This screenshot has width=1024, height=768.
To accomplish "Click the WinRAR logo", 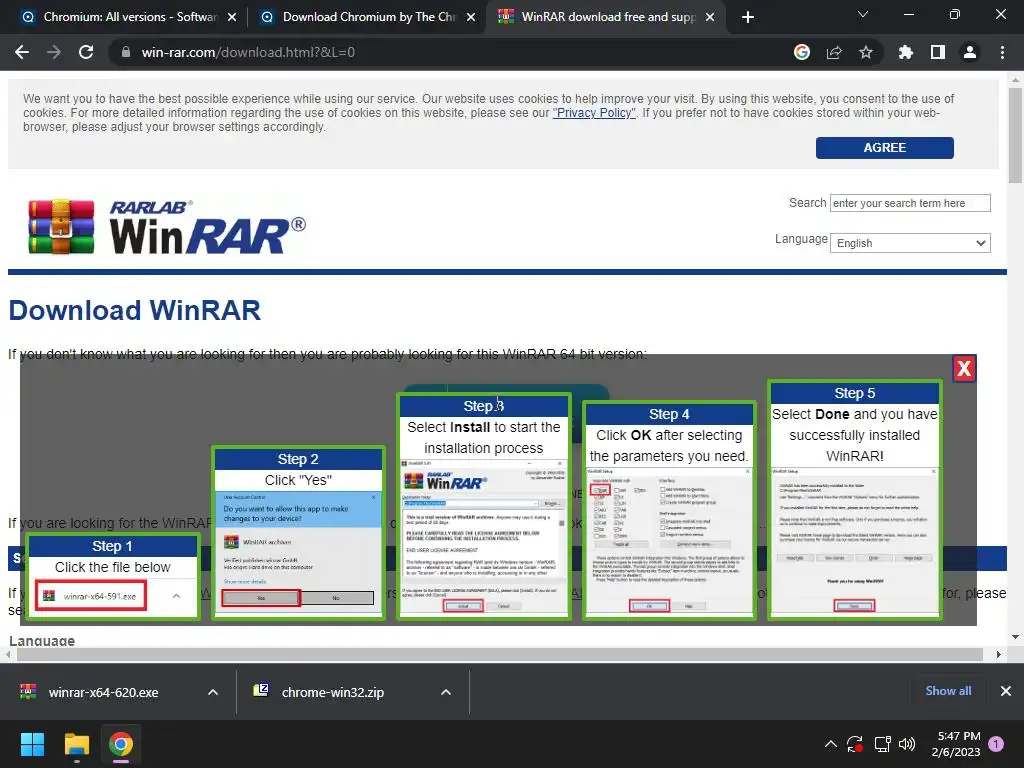I will (x=167, y=226).
